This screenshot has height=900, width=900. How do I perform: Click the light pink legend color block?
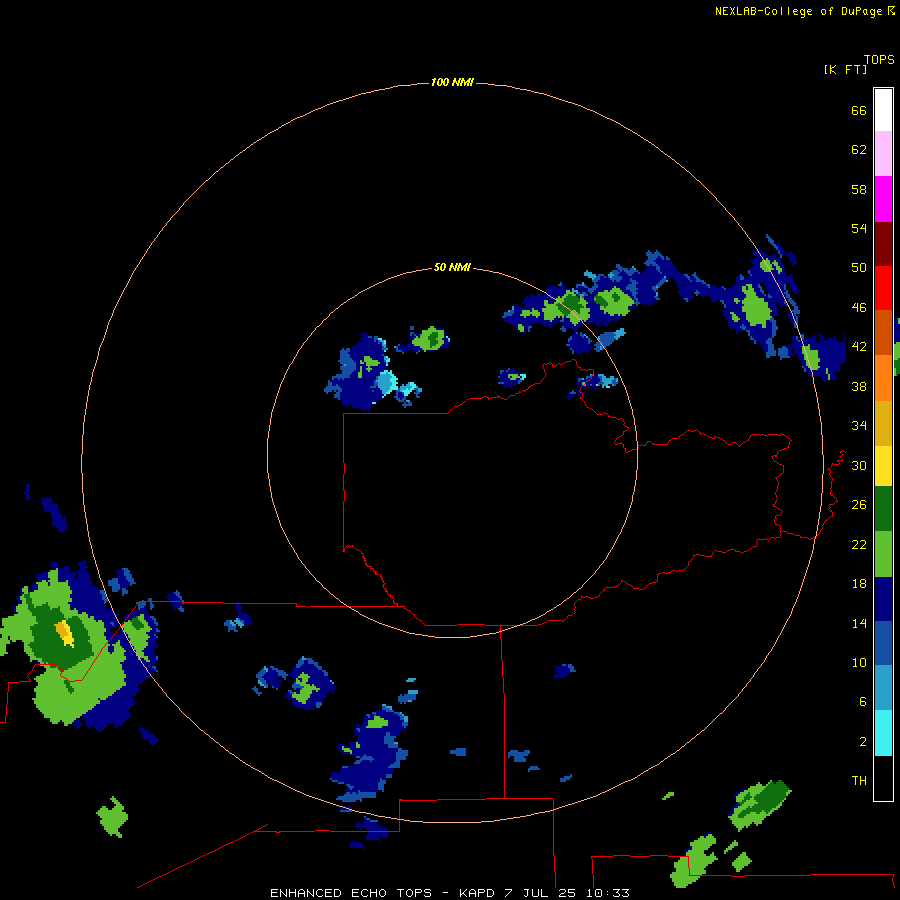(x=883, y=154)
